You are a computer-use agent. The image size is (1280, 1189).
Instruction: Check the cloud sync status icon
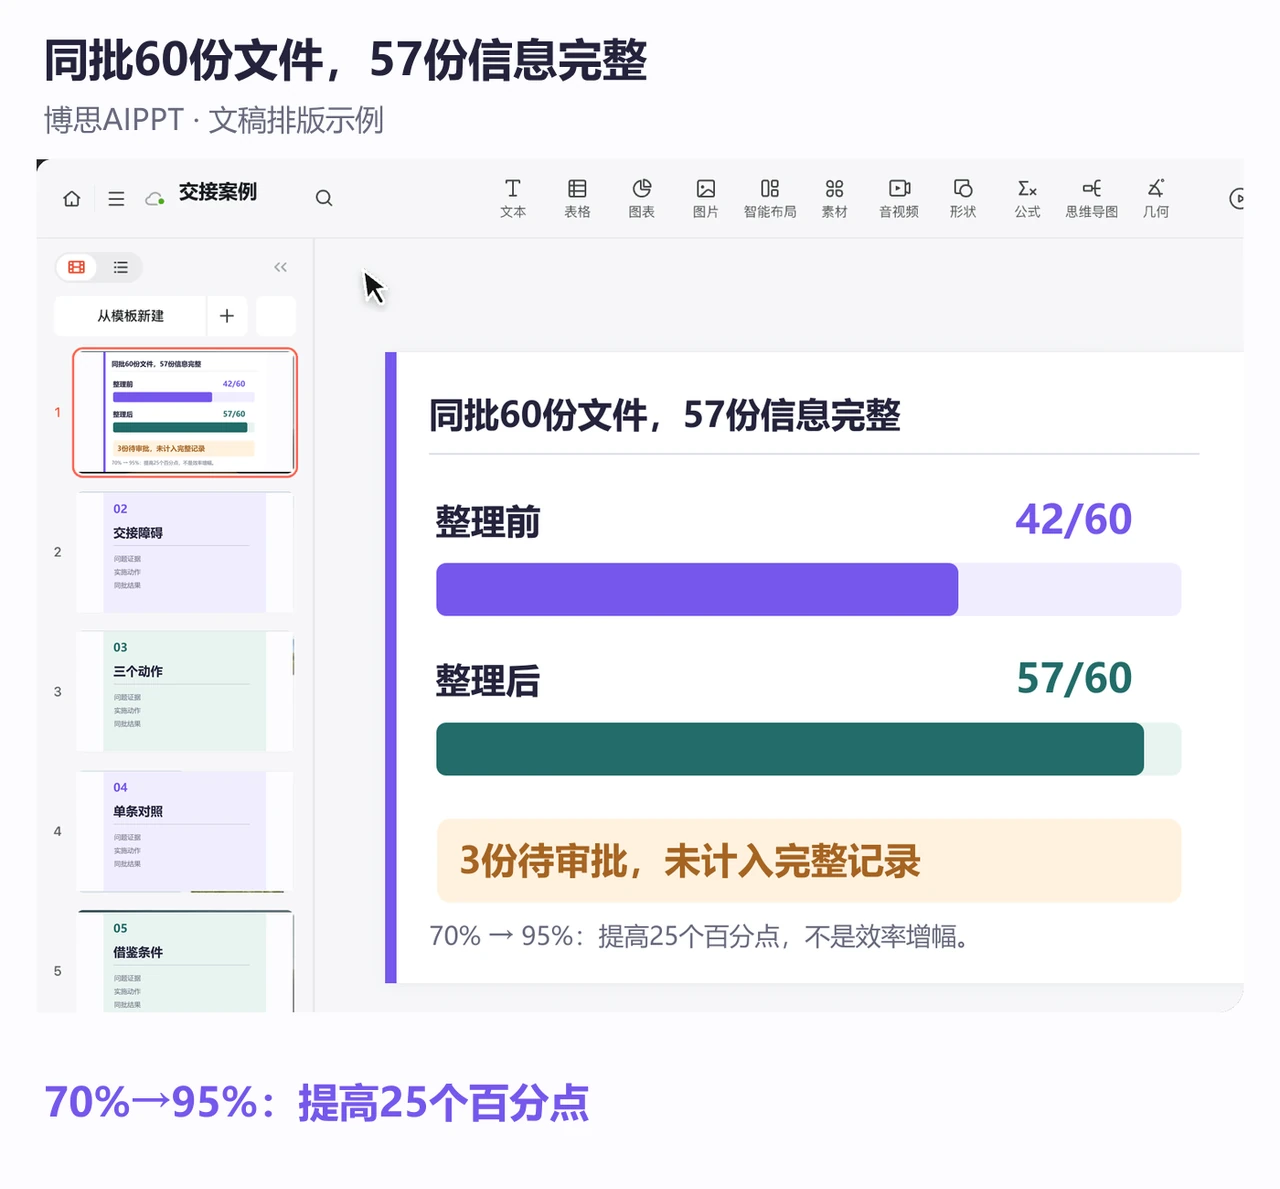click(155, 198)
